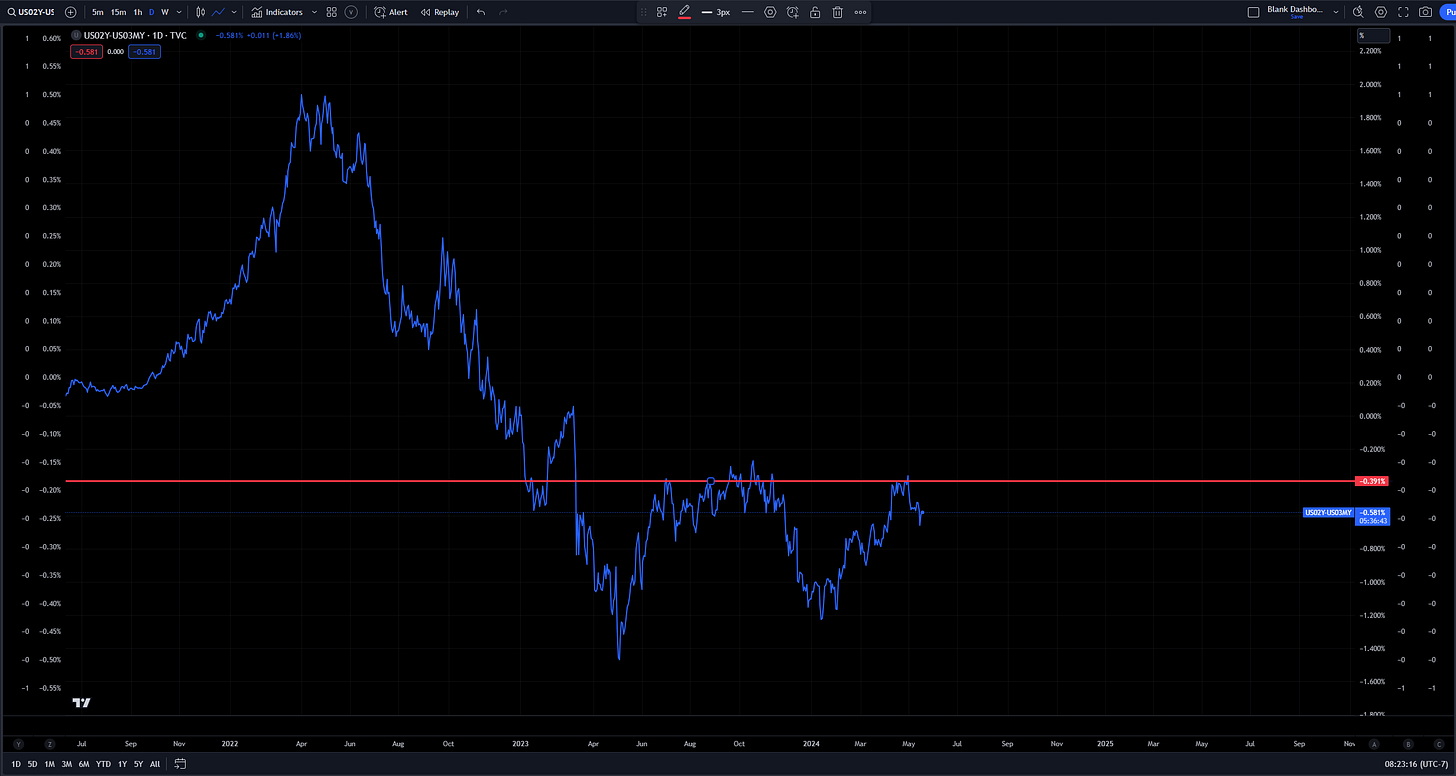Select the All date range

(154, 764)
